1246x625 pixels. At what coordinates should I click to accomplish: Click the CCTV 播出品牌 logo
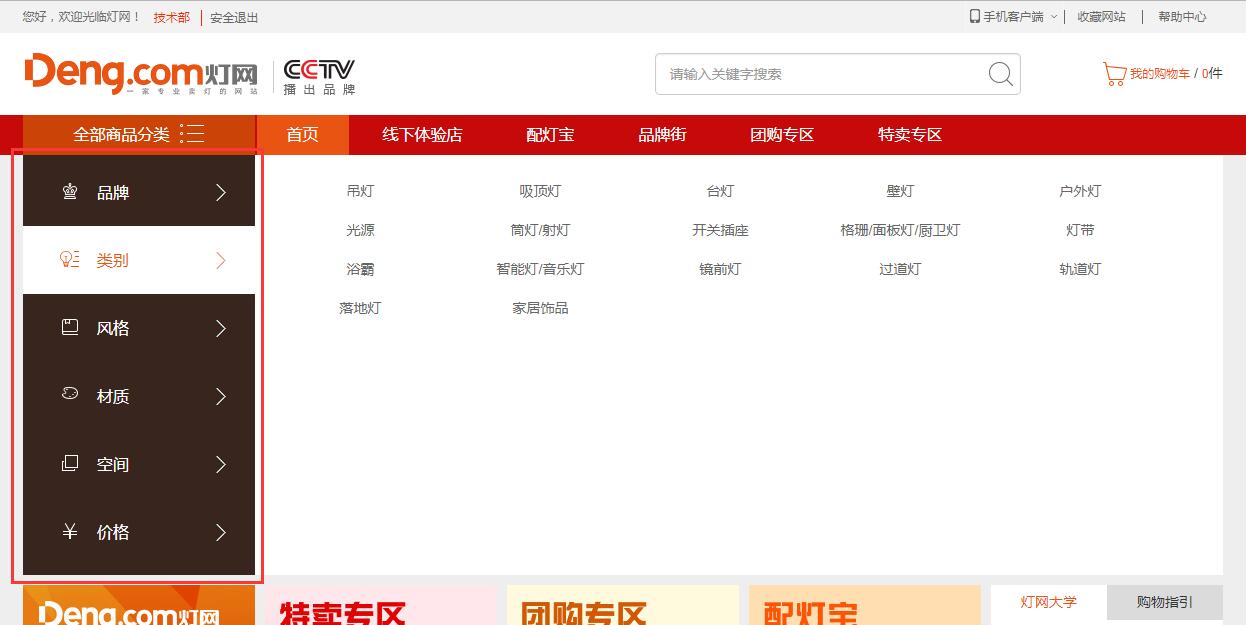[319, 76]
